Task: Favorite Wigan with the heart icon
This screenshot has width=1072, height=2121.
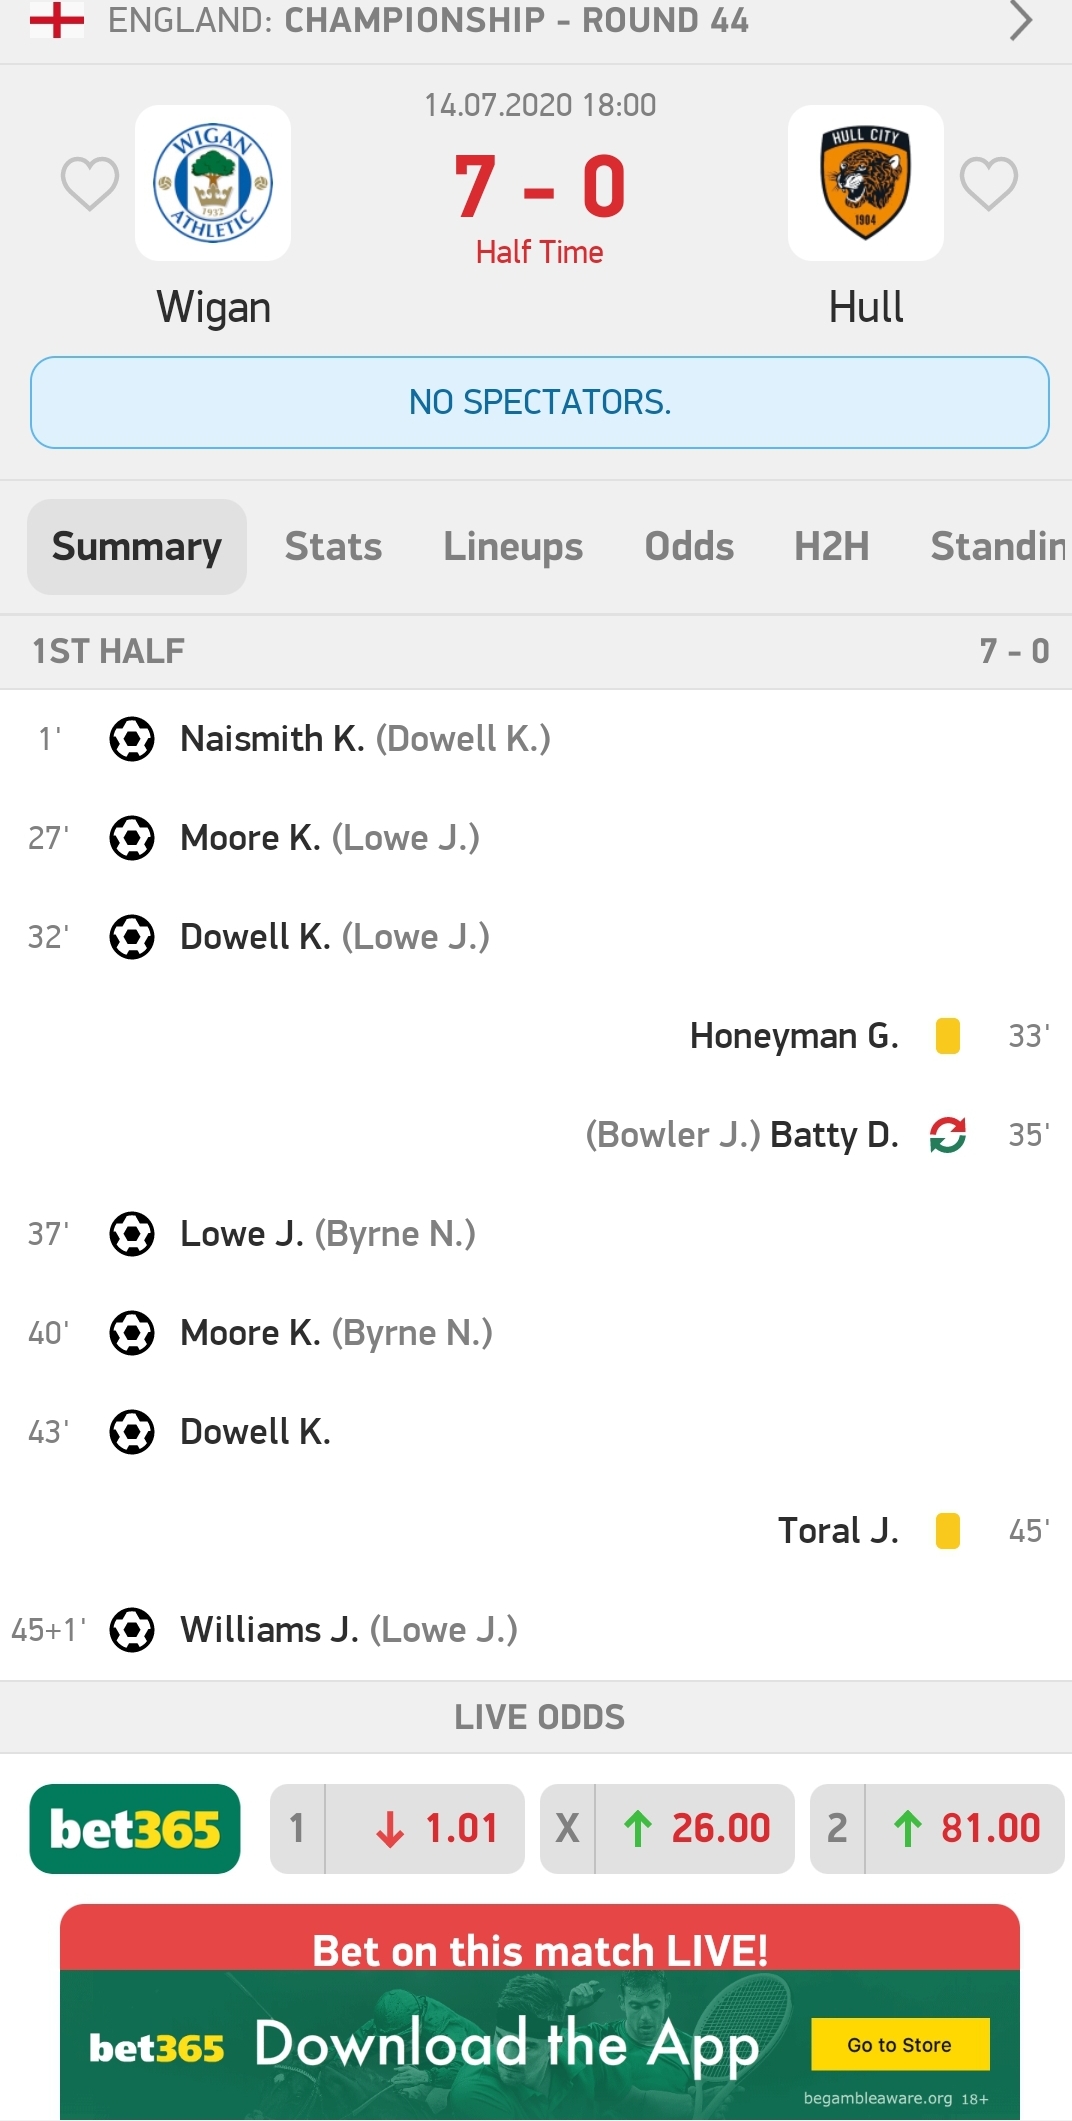Action: (89, 183)
